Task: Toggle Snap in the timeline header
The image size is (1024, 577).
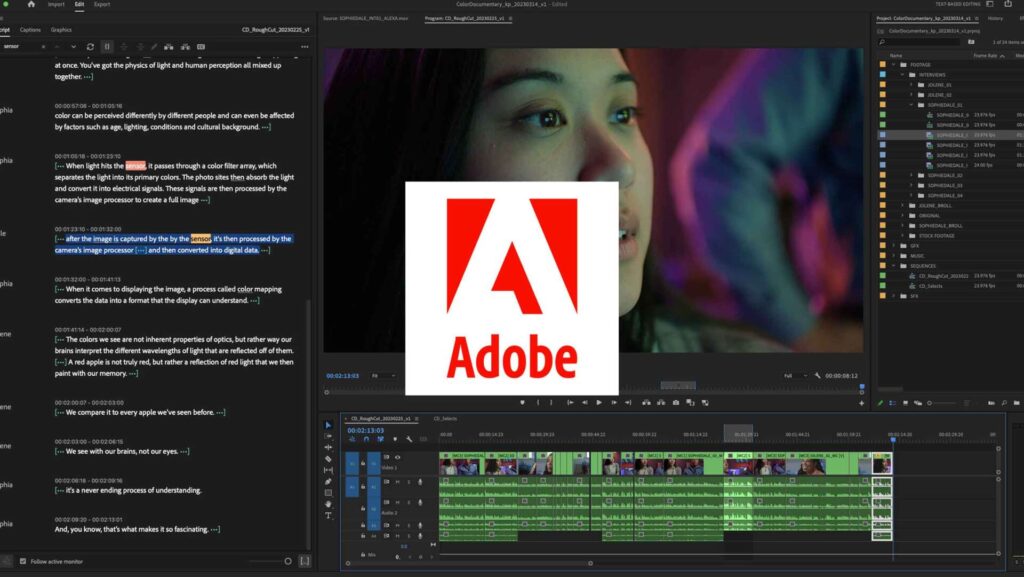Action: (366, 439)
